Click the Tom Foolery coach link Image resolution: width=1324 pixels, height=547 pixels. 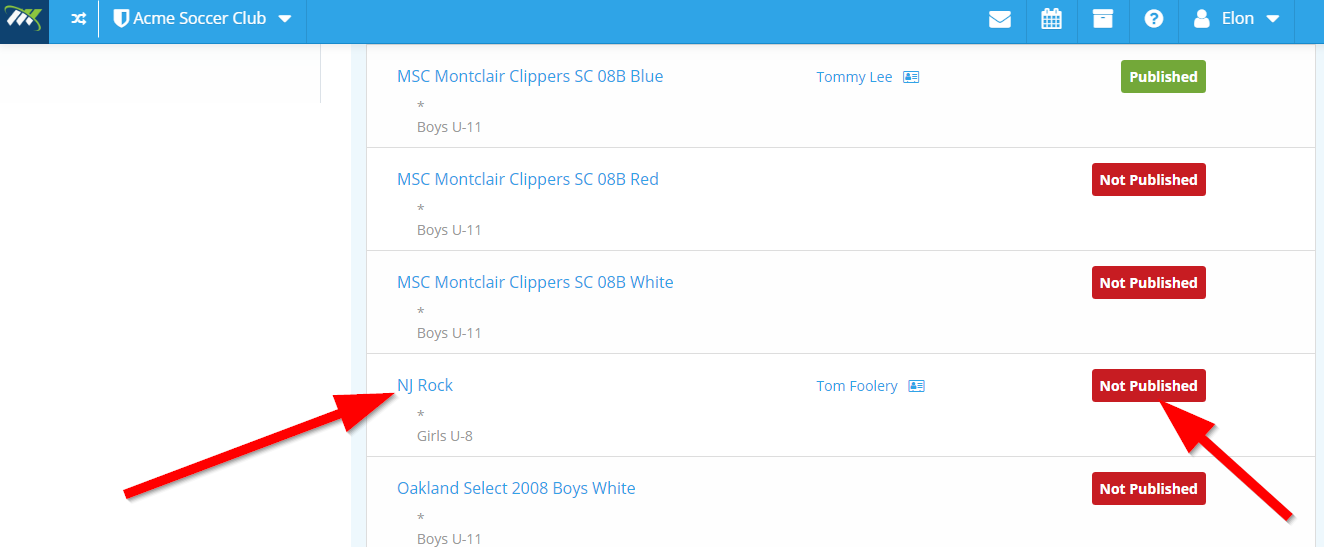click(857, 386)
